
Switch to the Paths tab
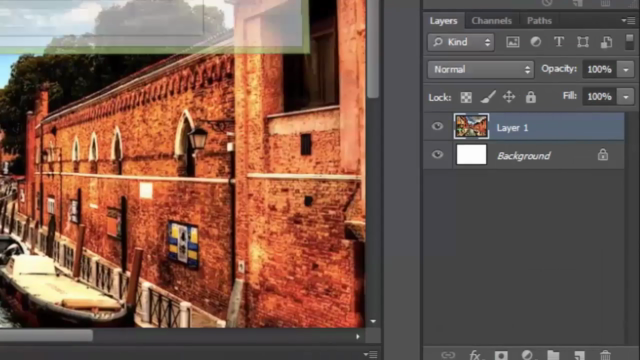[x=539, y=20]
